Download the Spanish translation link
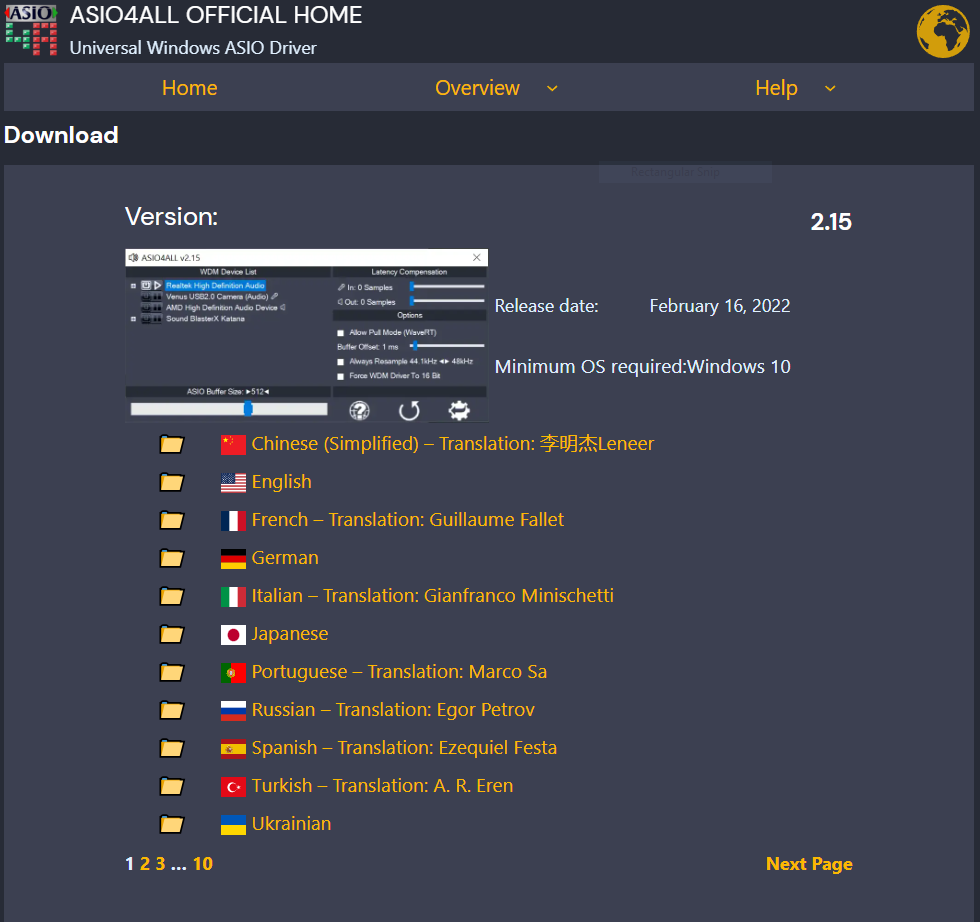The width and height of the screenshot is (980, 922). coord(404,748)
